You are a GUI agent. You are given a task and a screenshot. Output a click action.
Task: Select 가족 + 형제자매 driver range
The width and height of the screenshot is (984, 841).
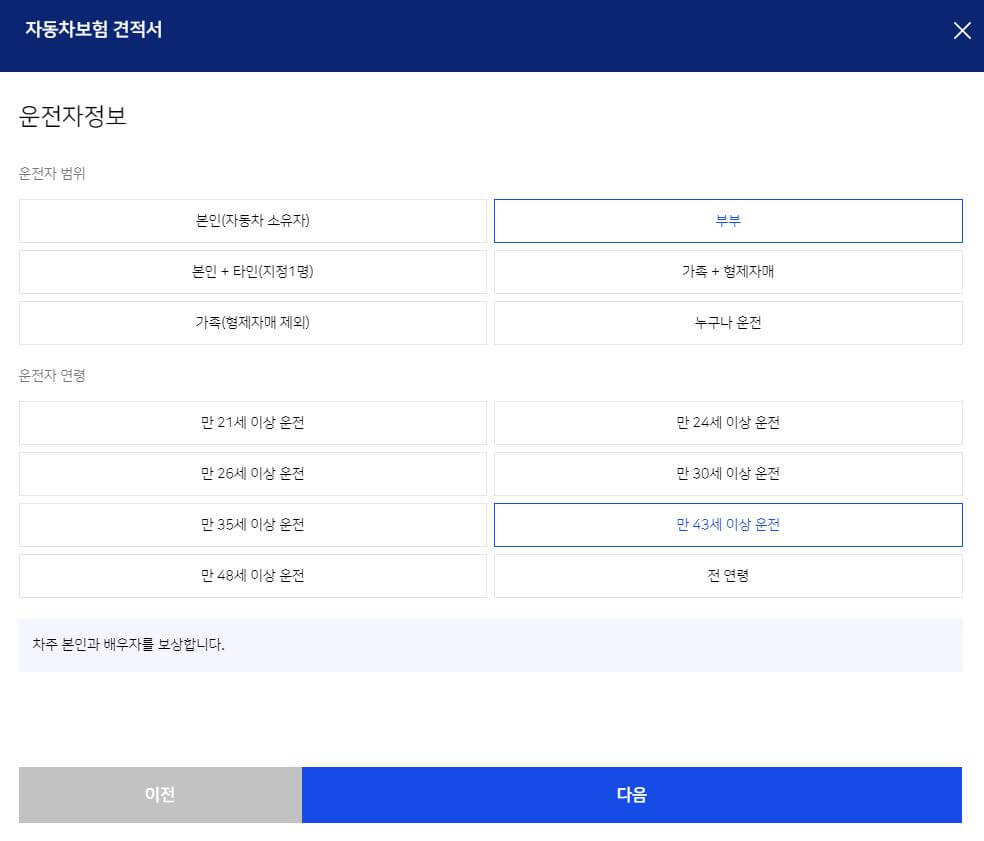728,272
